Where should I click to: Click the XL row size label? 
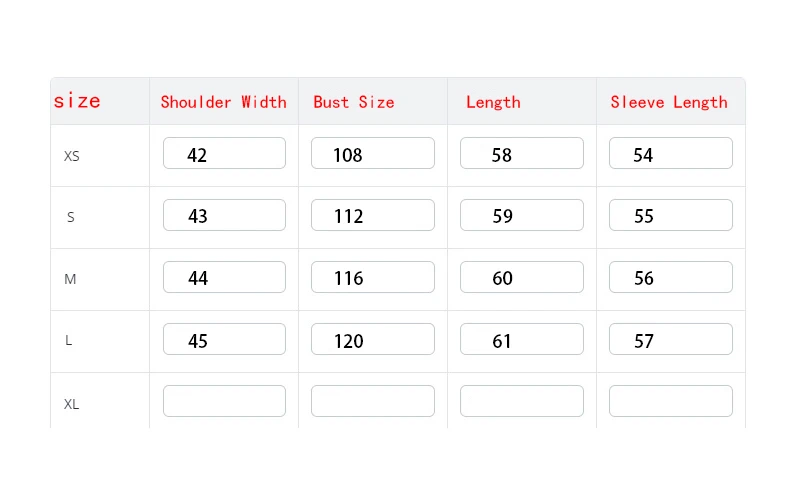(x=71, y=405)
